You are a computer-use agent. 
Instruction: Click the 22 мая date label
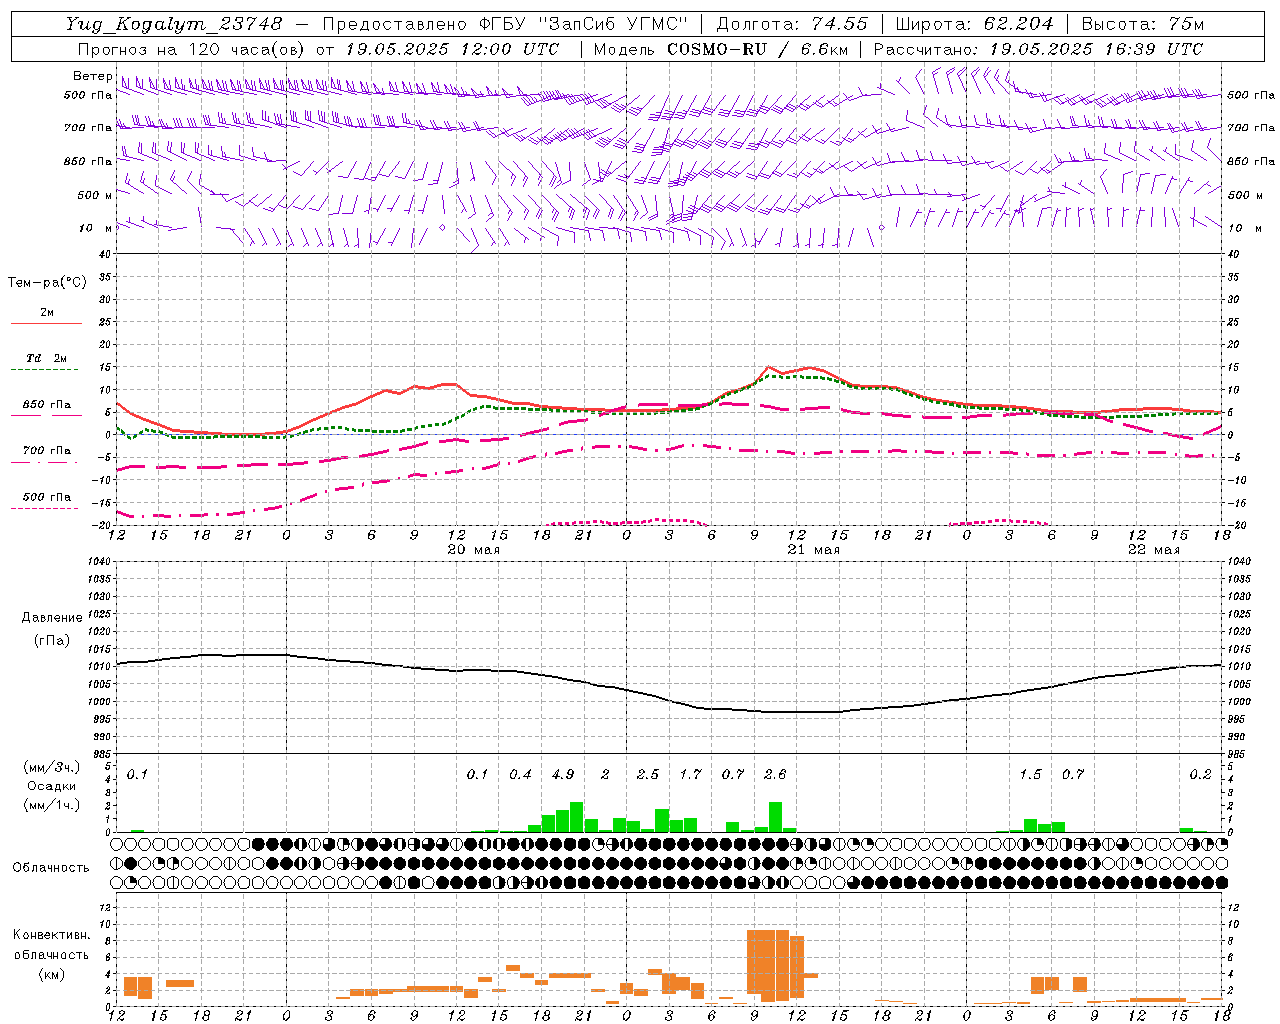tap(1153, 550)
